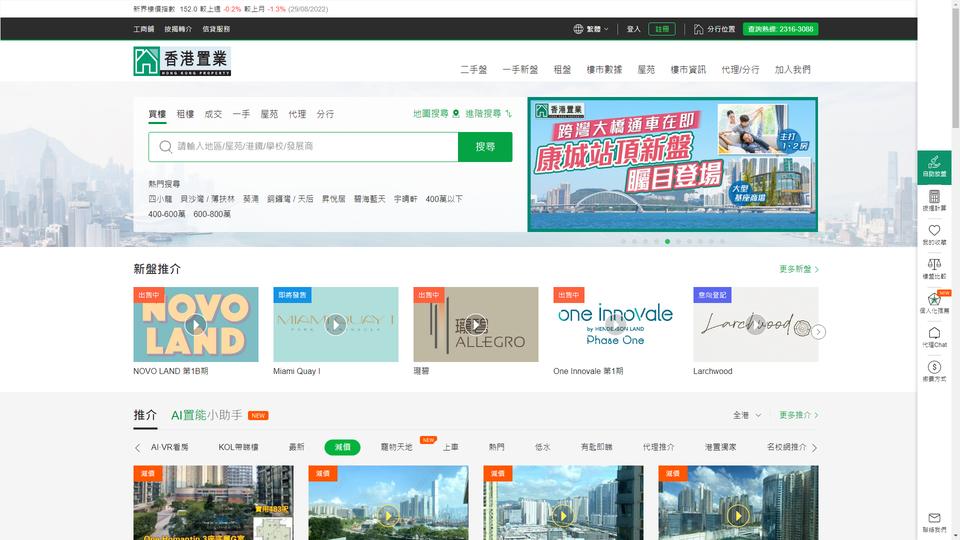Play the Larchwood video
This screenshot has width=960, height=540.
coord(756,324)
